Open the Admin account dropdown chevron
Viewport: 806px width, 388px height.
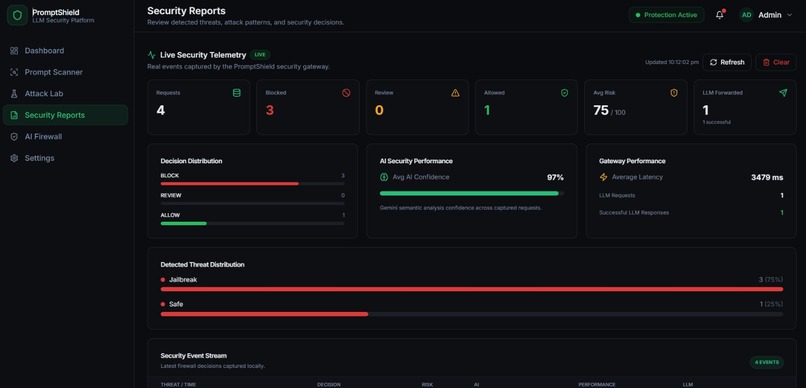[x=790, y=15]
